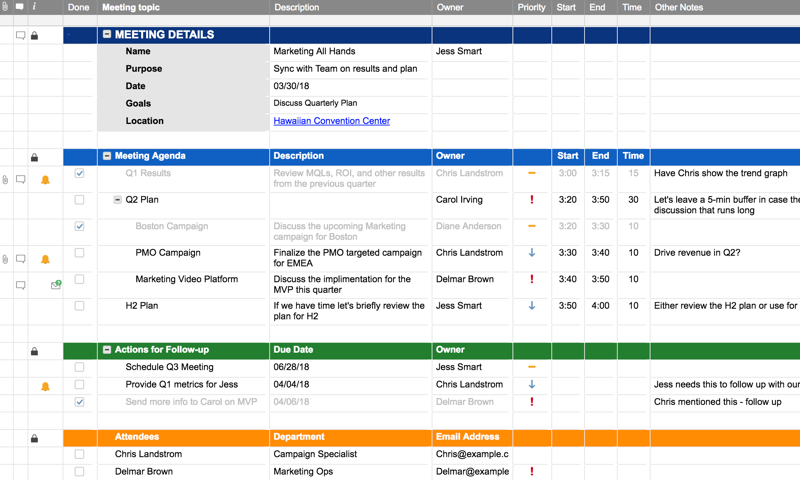Click the update request envelope icon
This screenshot has height=480, width=800.
(x=56, y=285)
